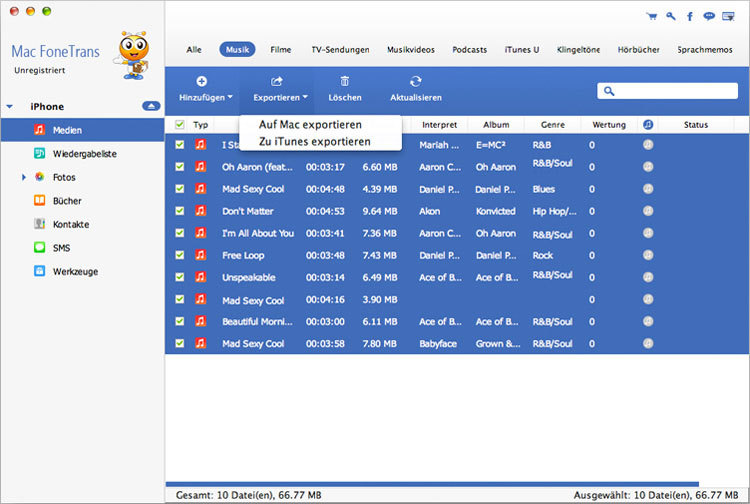Switch to the Filme tab
The width and height of the screenshot is (750, 504).
pyautogui.click(x=281, y=49)
